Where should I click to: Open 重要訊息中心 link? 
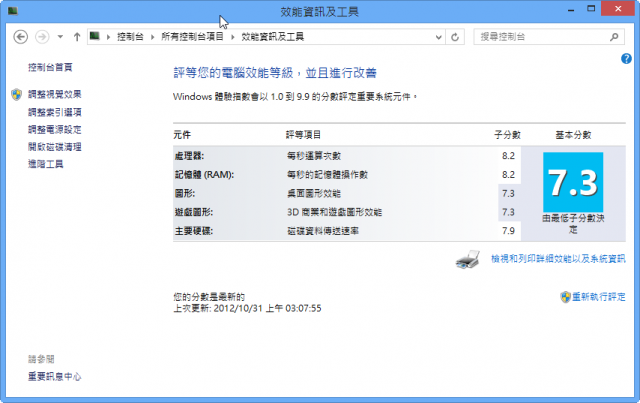tap(55, 376)
